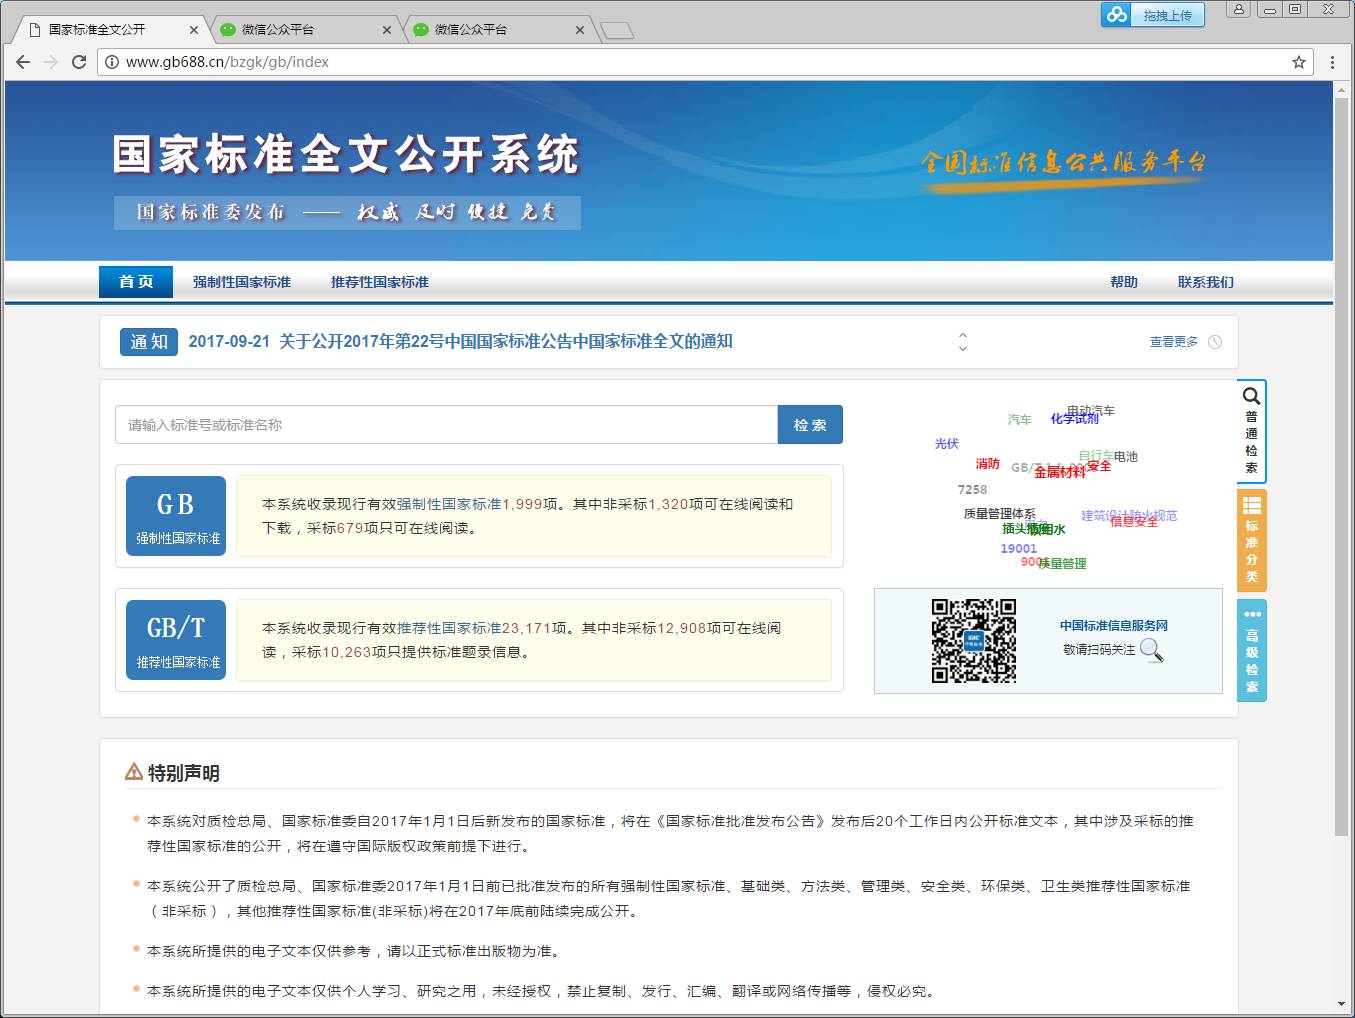This screenshot has height=1018, width=1355.
Task: Close the 国家标准全文公开 tab
Action: pyautogui.click(x=194, y=30)
